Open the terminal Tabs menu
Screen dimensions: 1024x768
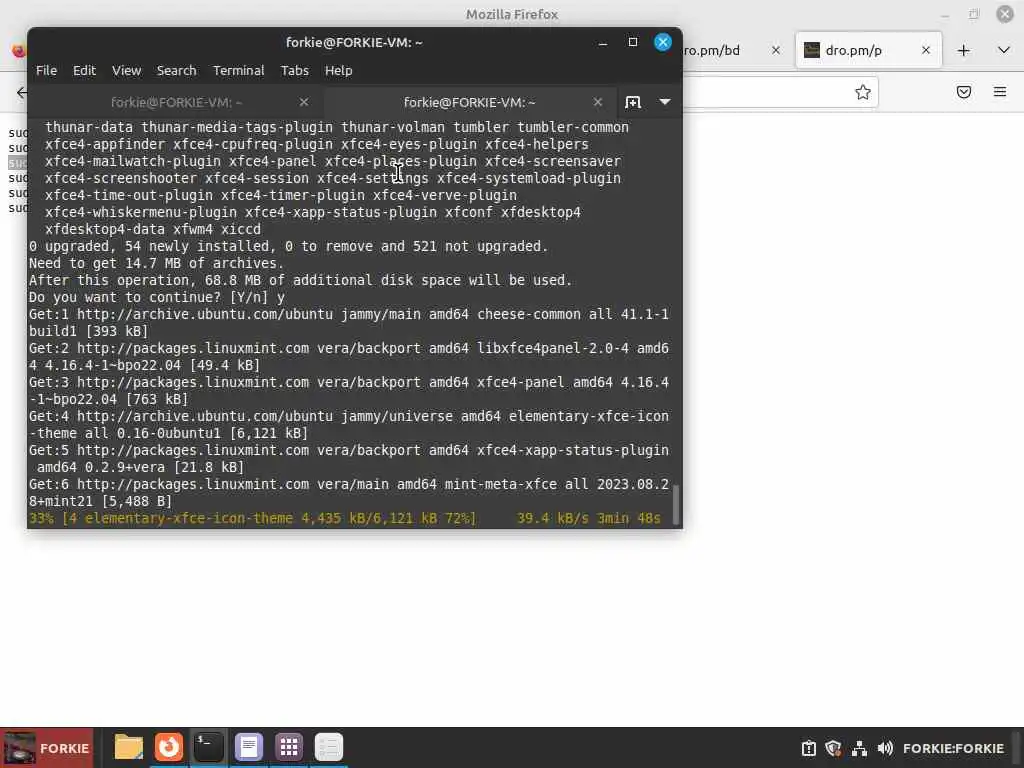click(295, 71)
